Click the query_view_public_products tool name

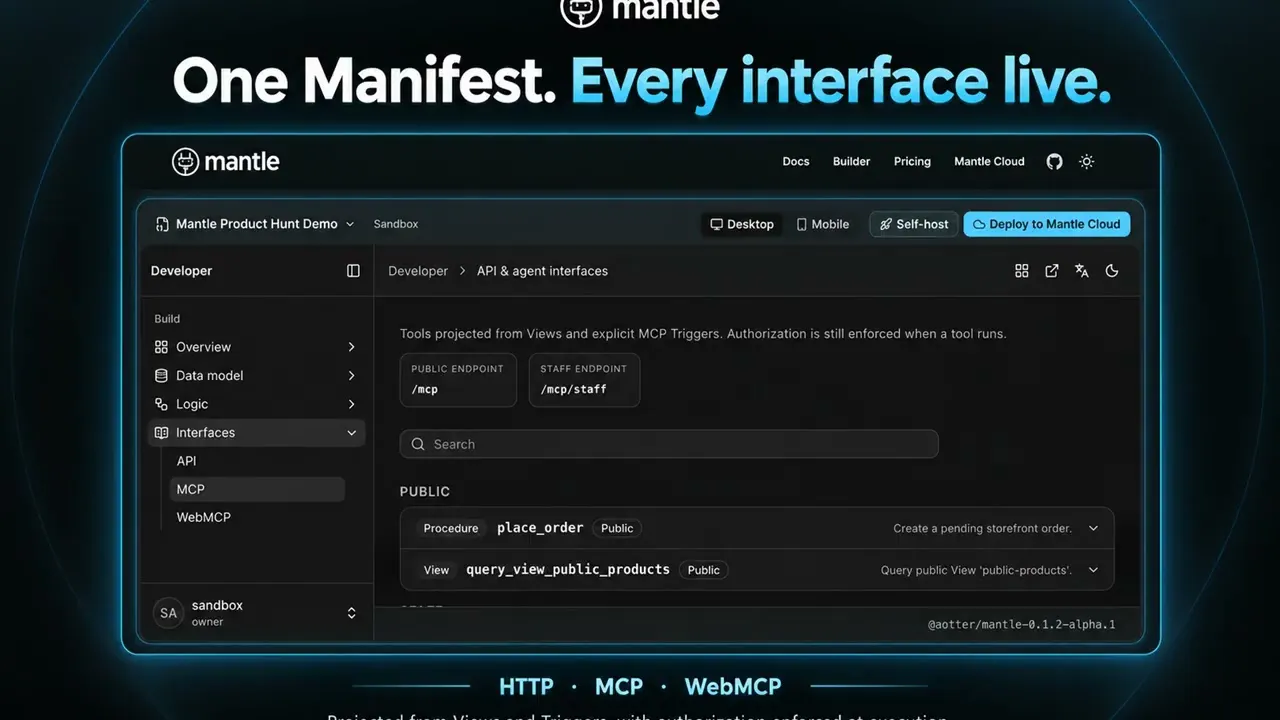click(x=568, y=570)
